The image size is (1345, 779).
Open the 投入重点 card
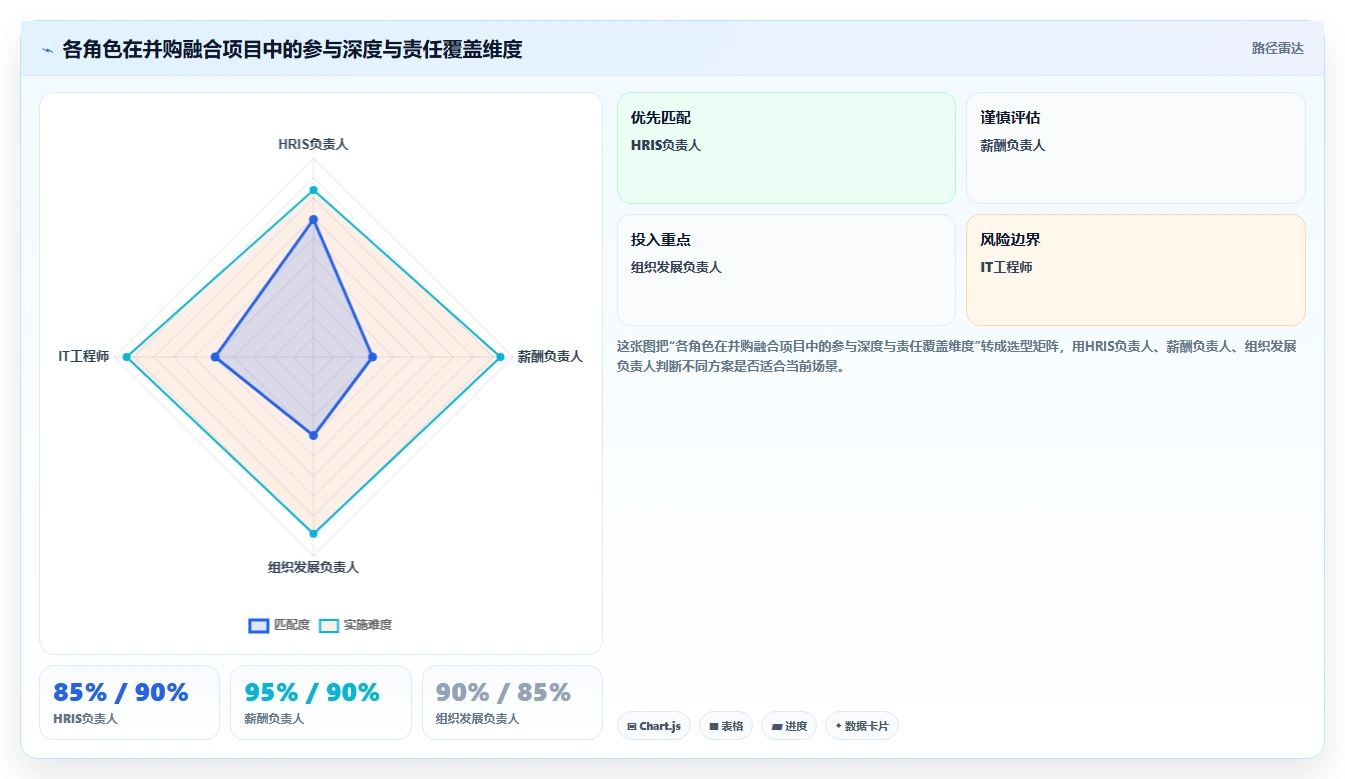point(786,270)
